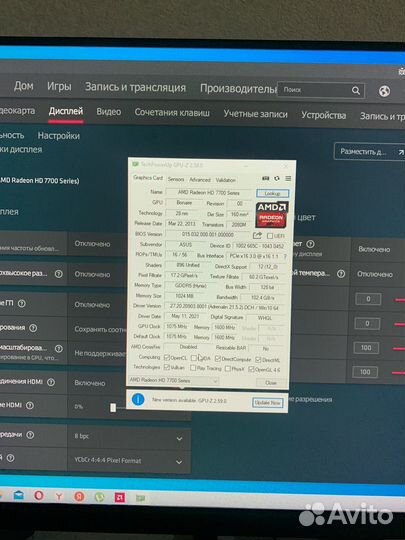The width and height of the screenshot is (405, 540).
Task: Toggle the Включено value in соединения HDMI row
Action: 90,383
